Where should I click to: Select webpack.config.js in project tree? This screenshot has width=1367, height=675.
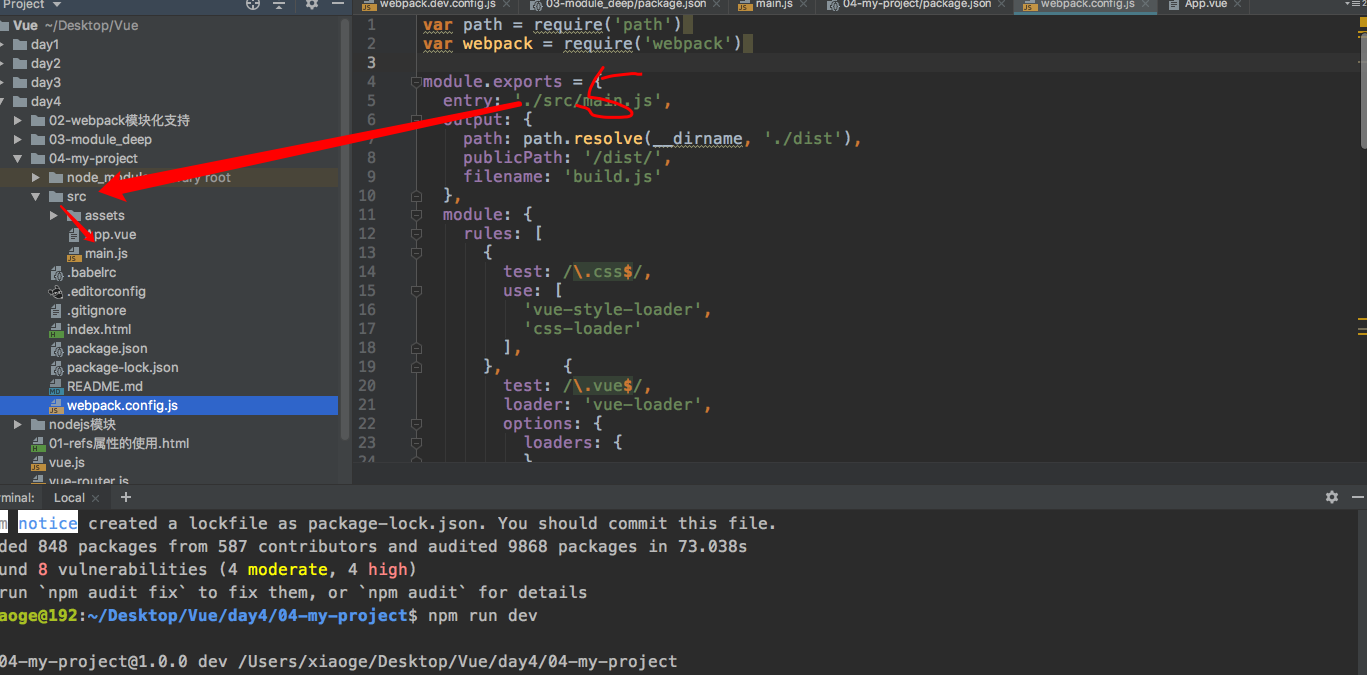169,406
